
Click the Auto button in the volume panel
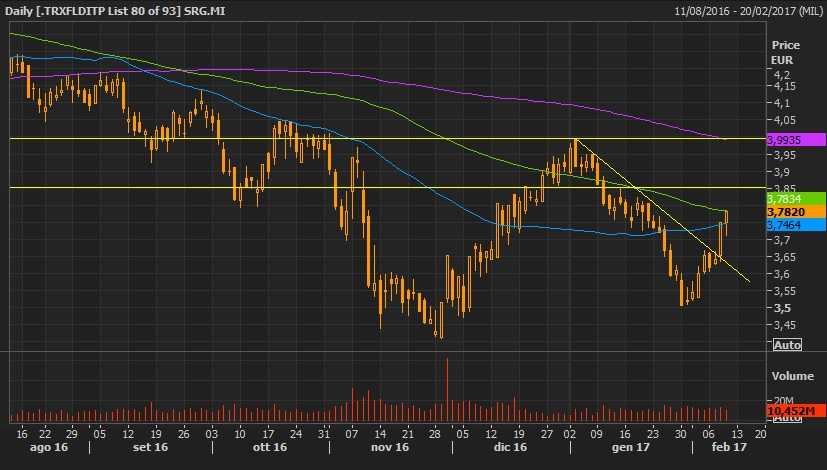pos(788,418)
